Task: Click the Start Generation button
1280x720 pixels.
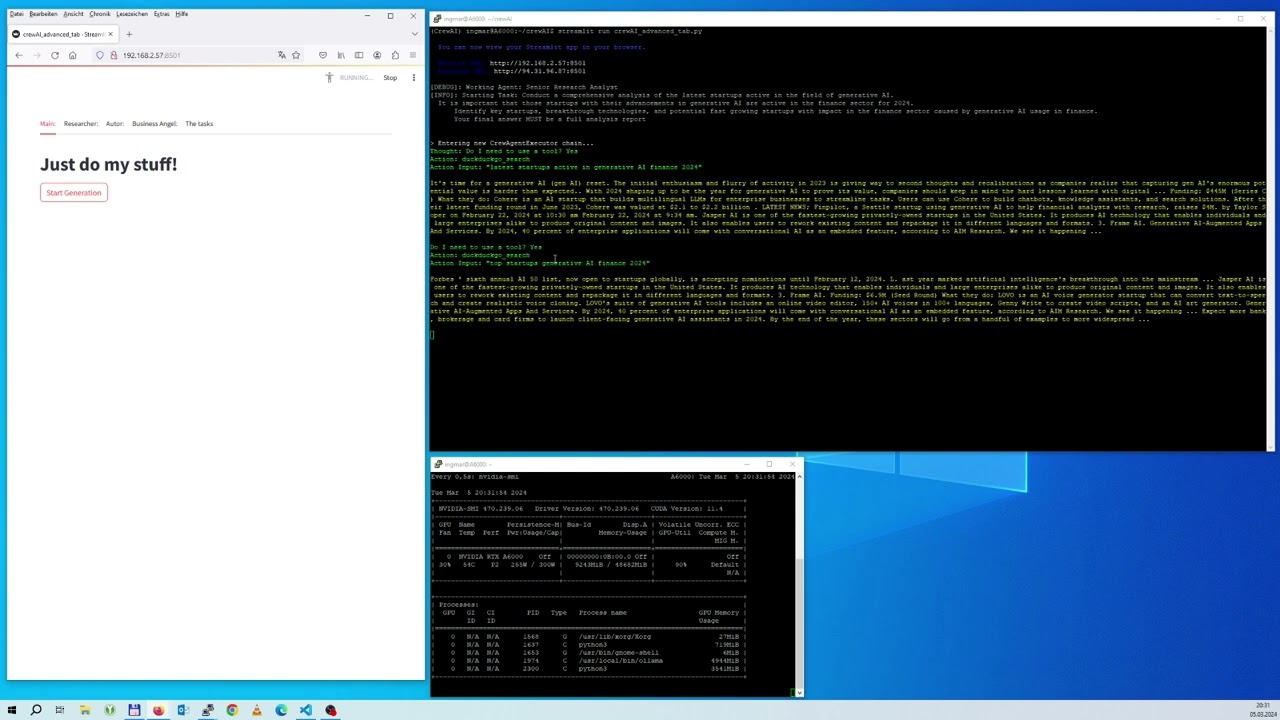Action: click(x=74, y=192)
